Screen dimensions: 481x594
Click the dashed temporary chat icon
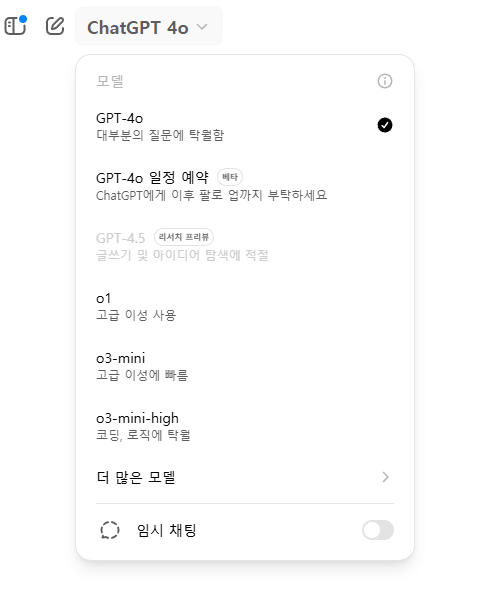(x=110, y=530)
